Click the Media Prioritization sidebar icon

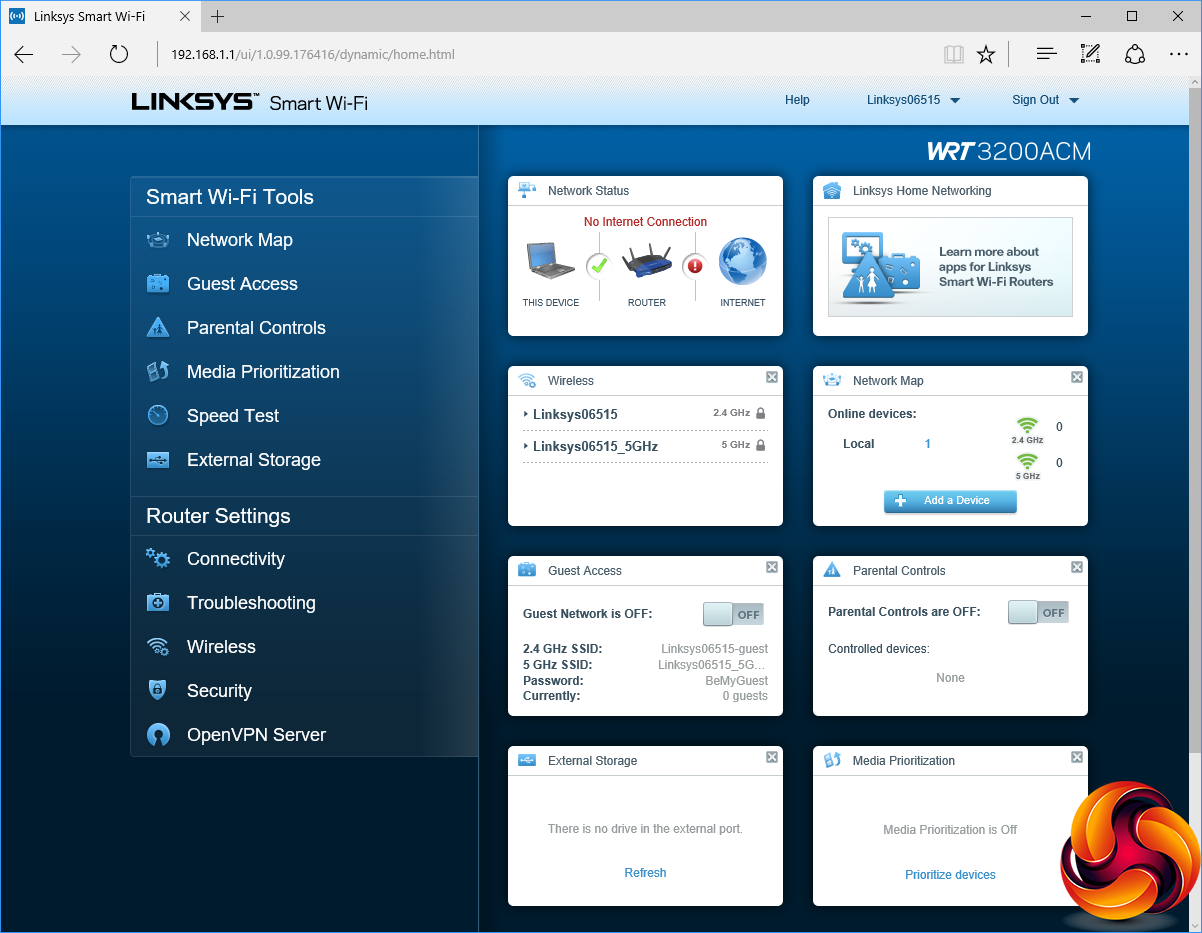[158, 372]
